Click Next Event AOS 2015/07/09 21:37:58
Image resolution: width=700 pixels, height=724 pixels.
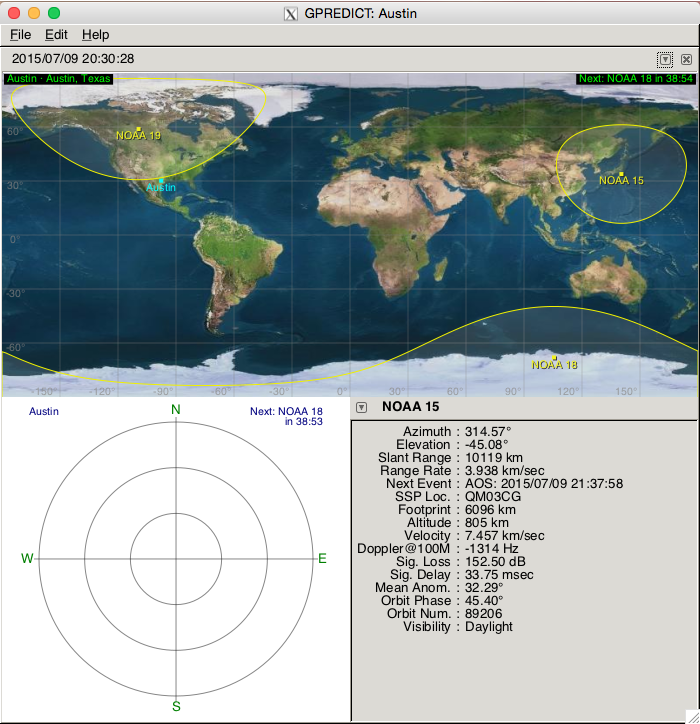pos(544,483)
